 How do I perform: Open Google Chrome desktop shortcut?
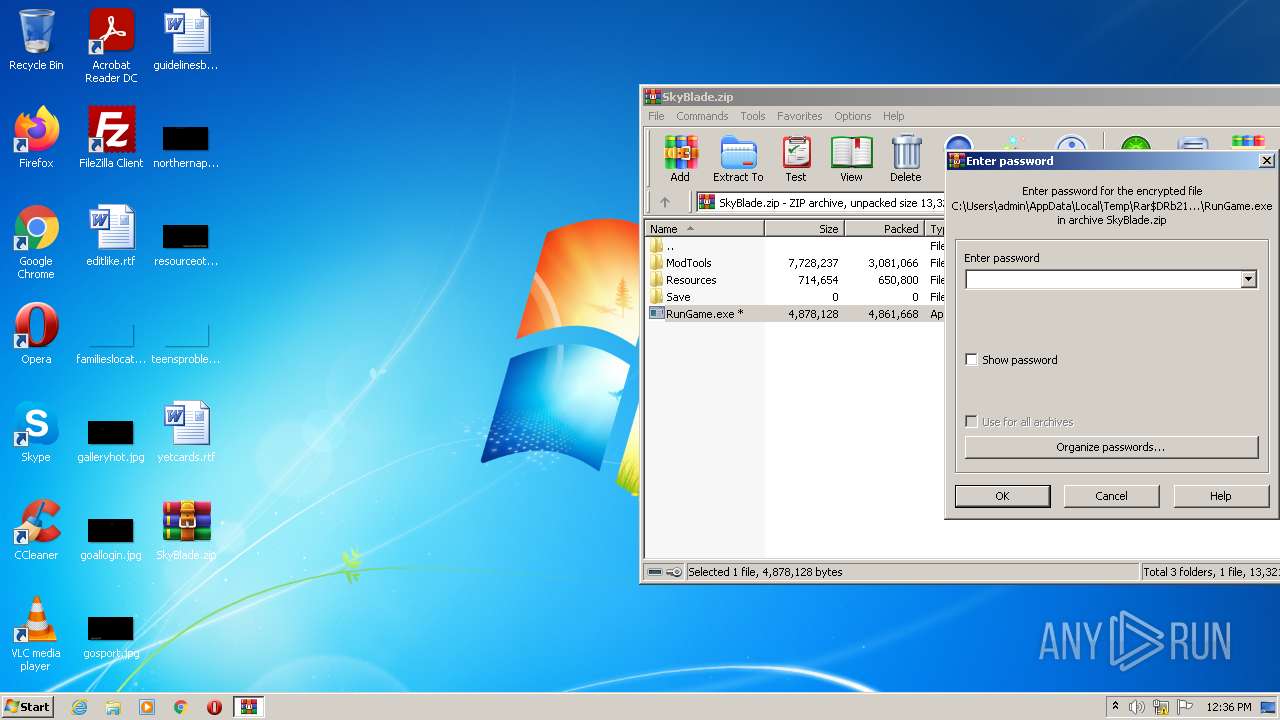pyautogui.click(x=36, y=242)
